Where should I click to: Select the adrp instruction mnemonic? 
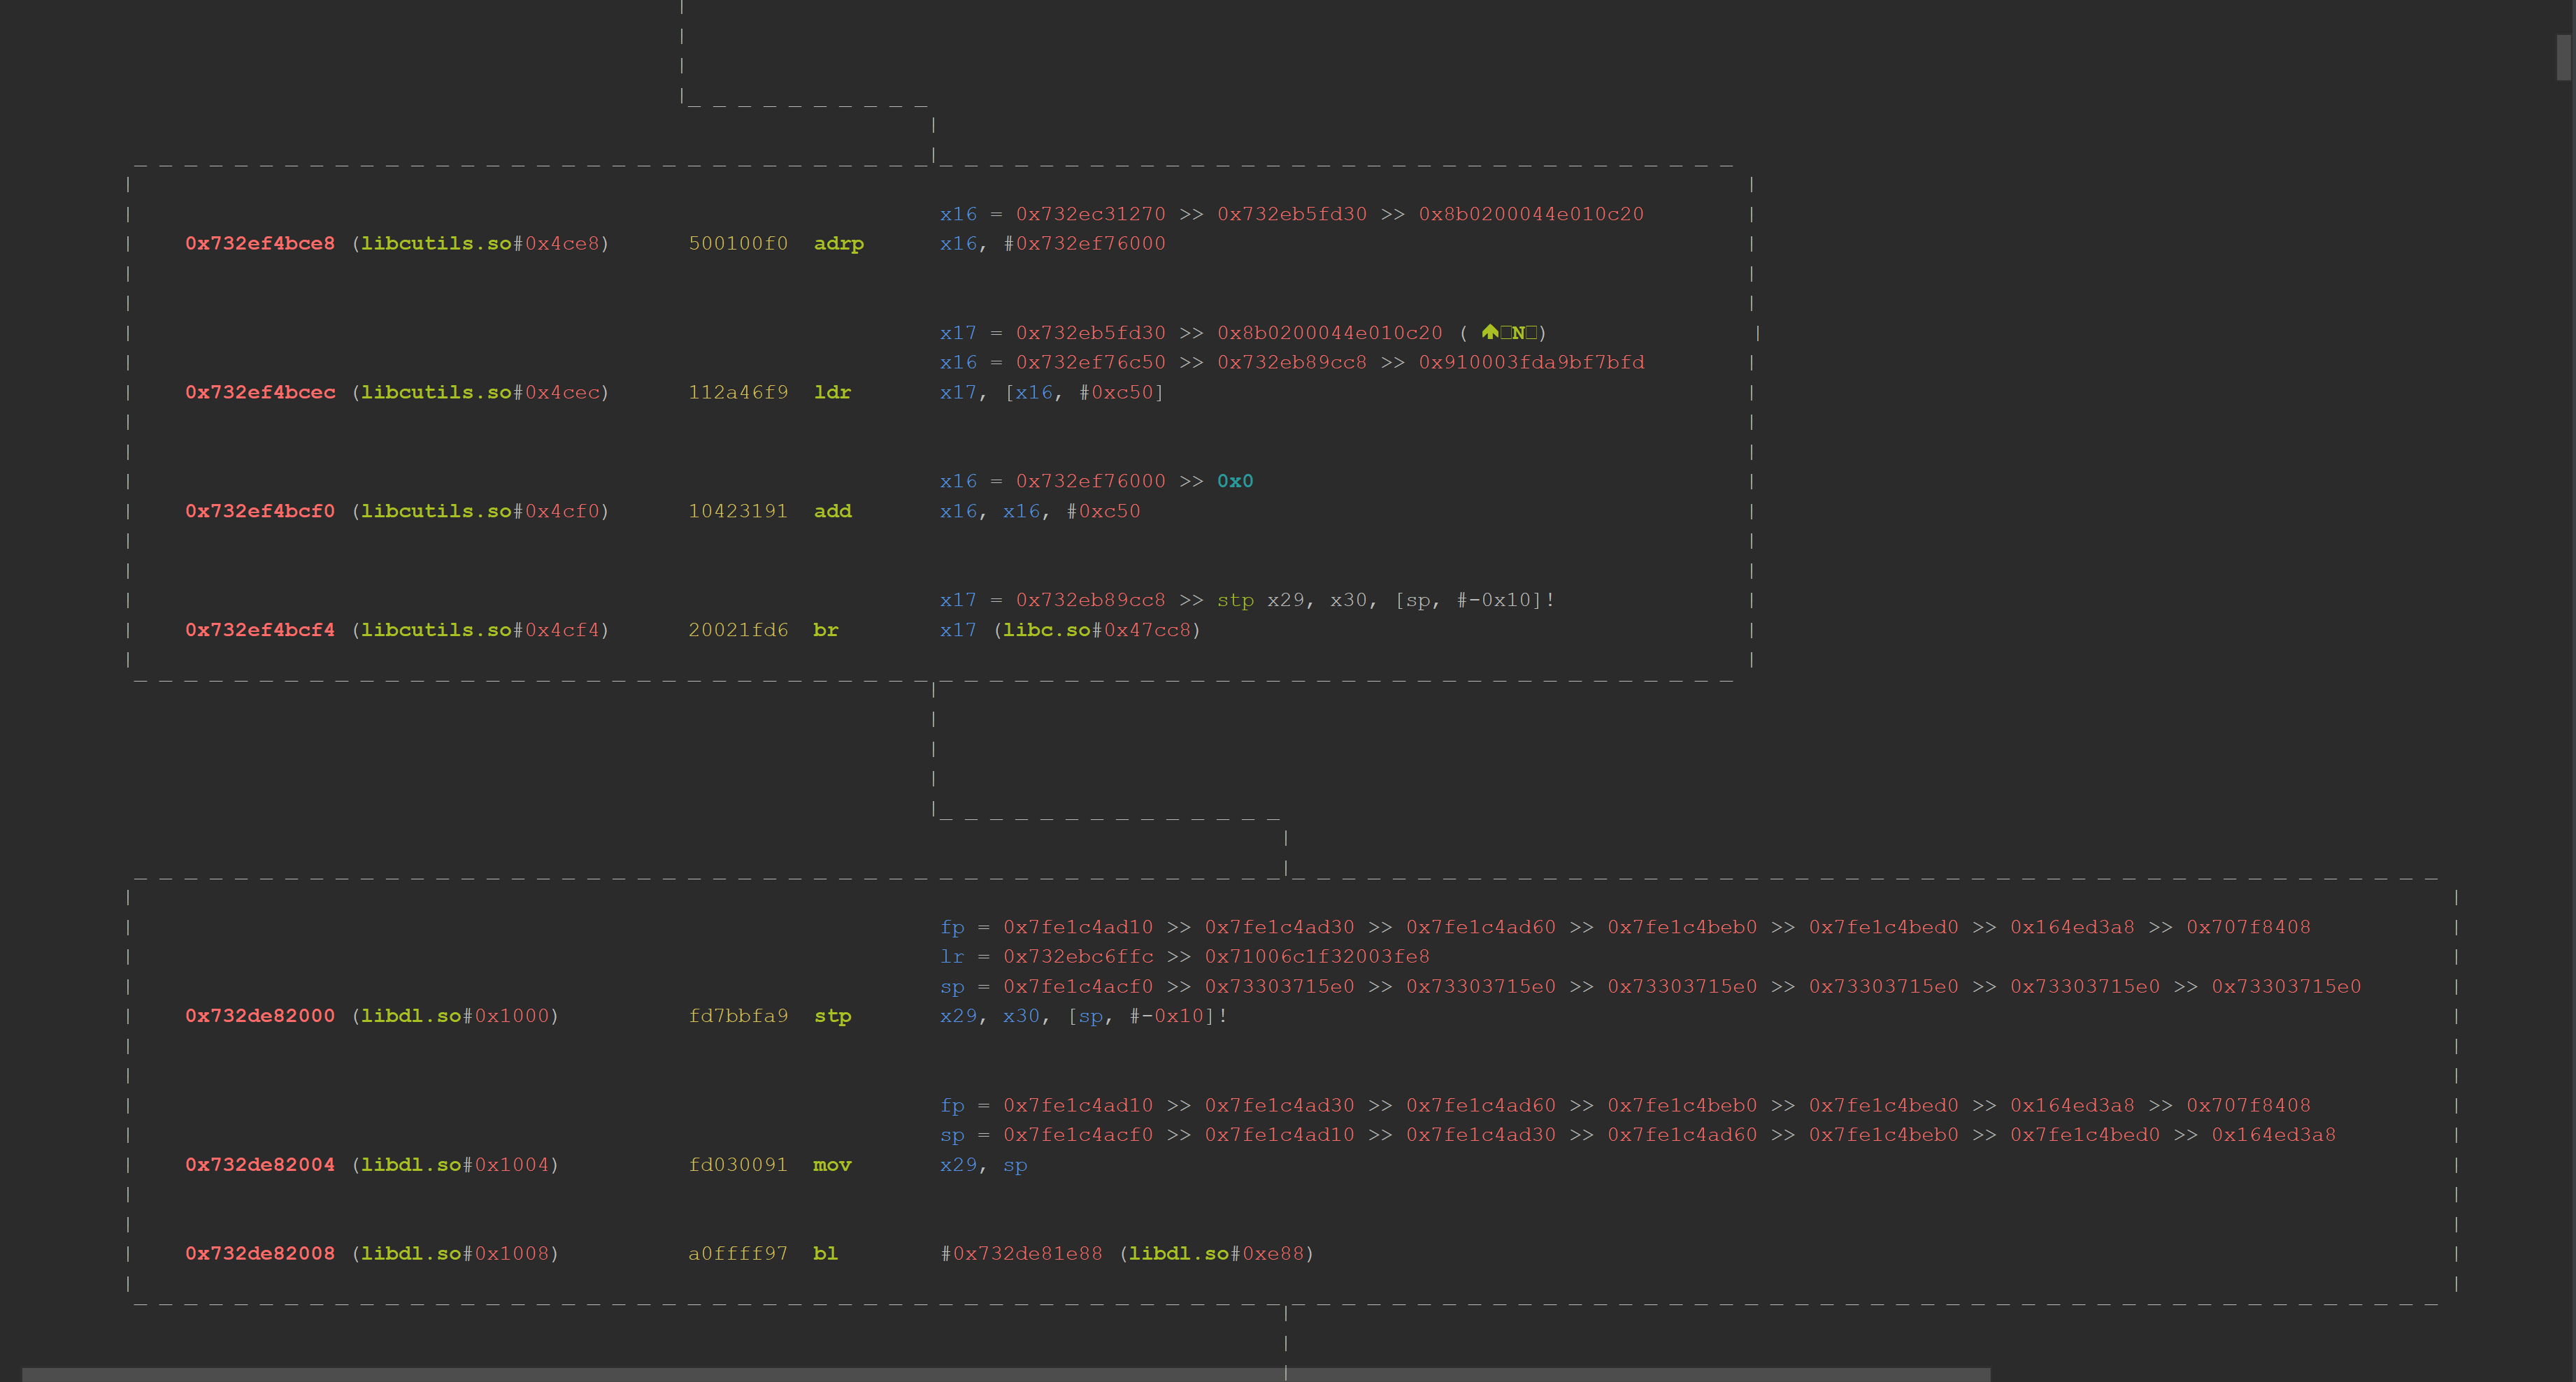tap(838, 244)
